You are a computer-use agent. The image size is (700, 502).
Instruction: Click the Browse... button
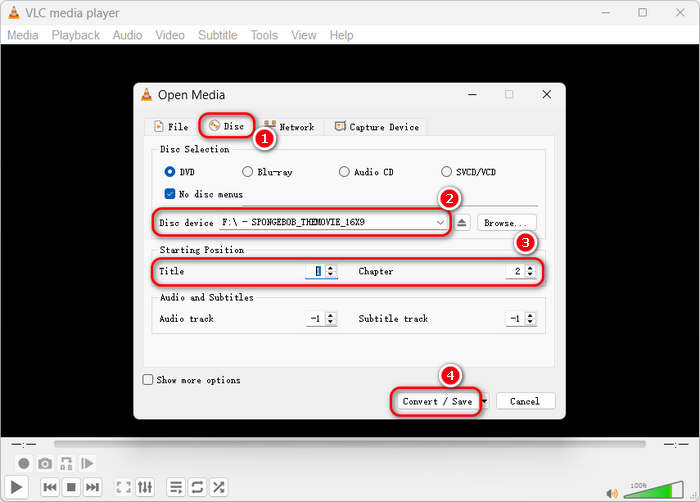[x=506, y=222]
